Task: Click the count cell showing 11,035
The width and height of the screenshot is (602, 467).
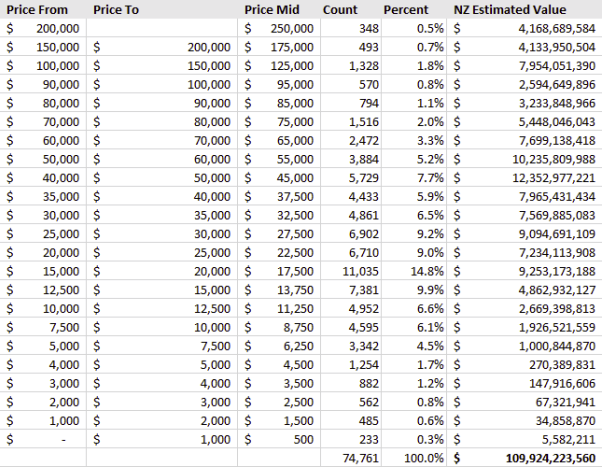Action: click(351, 271)
